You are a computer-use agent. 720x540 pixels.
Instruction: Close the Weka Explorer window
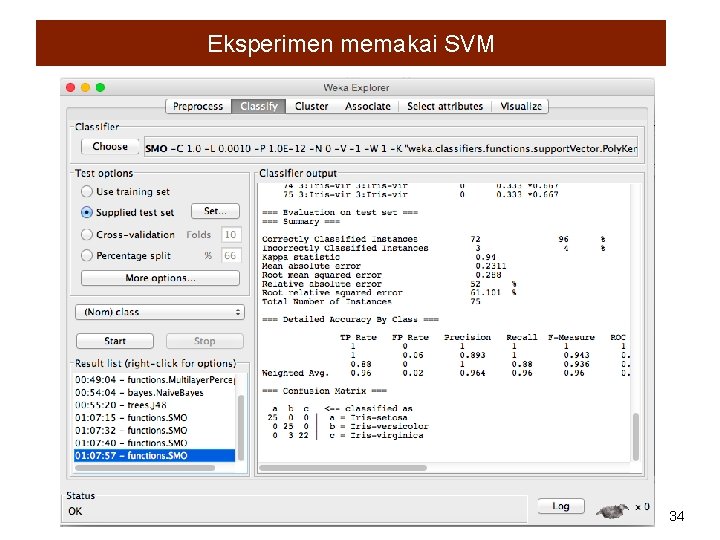click(71, 87)
